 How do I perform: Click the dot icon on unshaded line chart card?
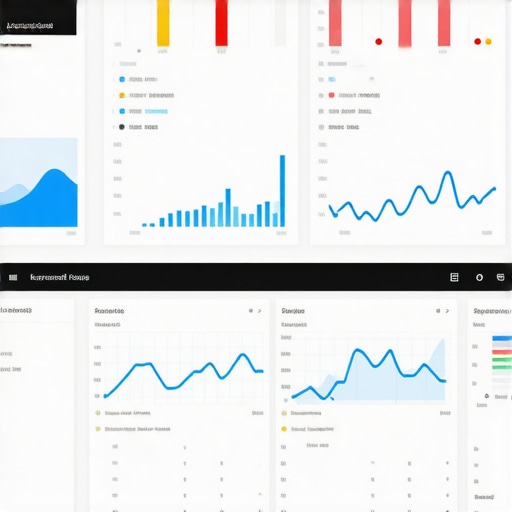click(251, 311)
